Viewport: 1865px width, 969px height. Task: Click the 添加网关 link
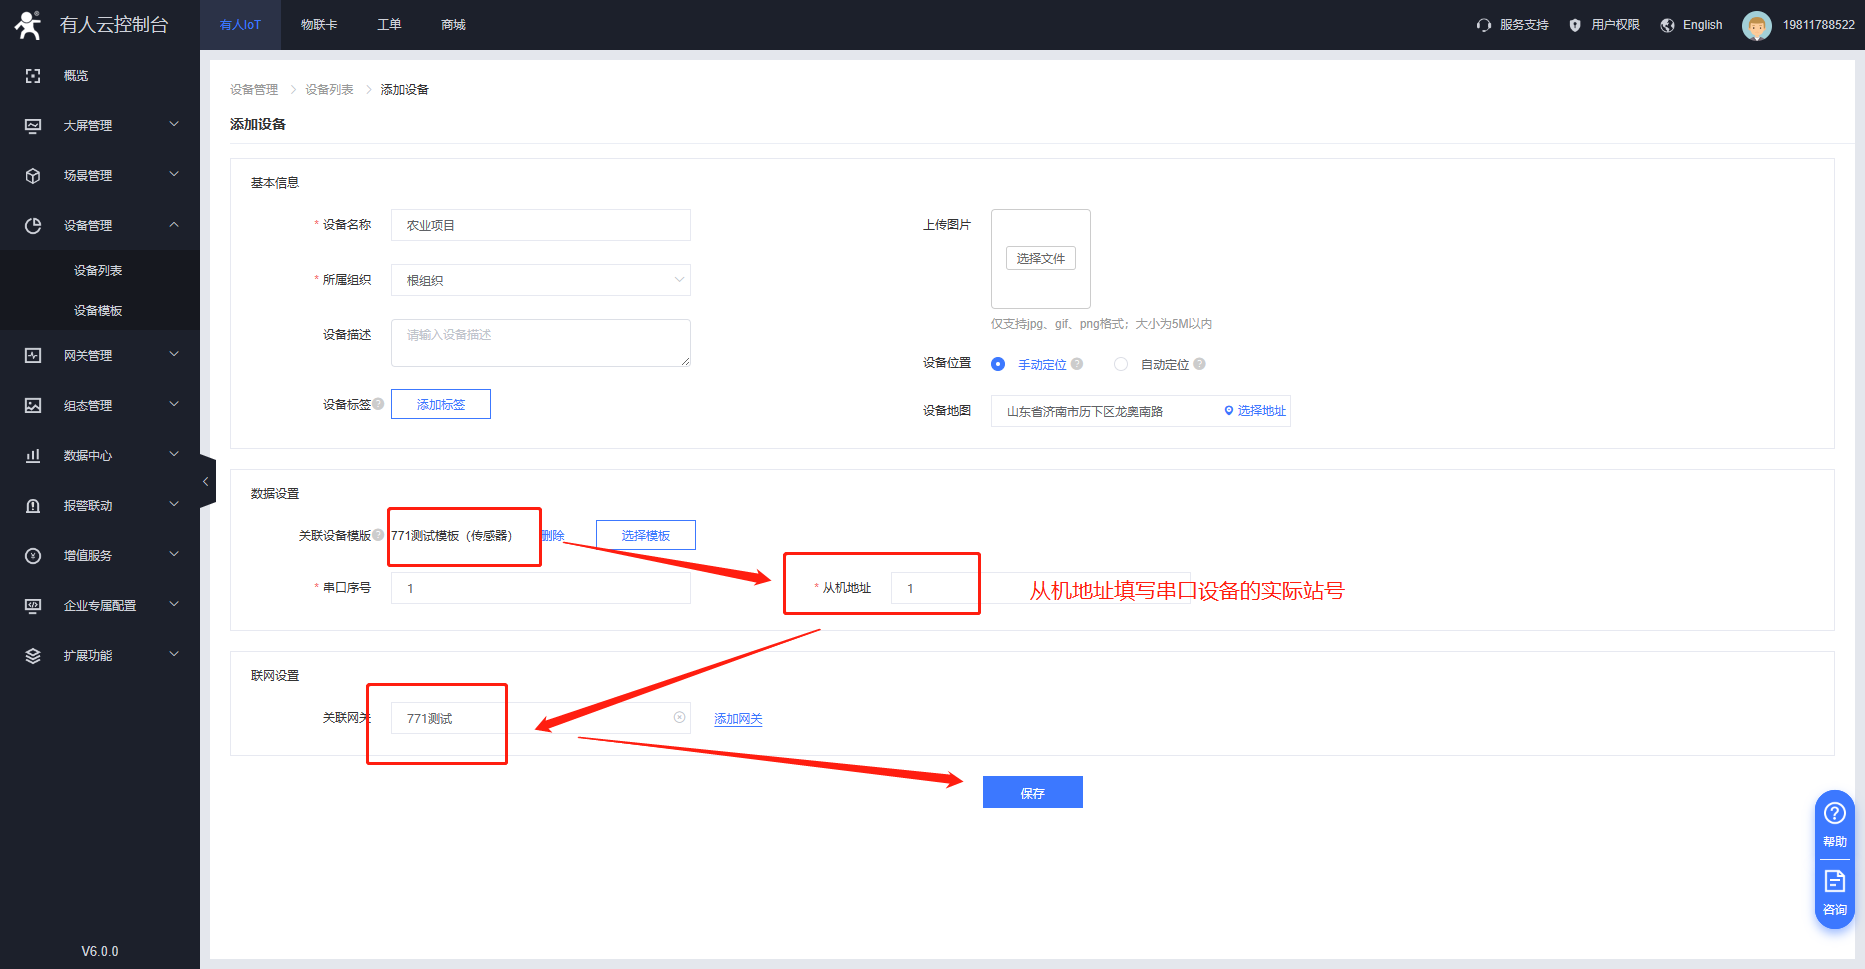[x=738, y=719]
